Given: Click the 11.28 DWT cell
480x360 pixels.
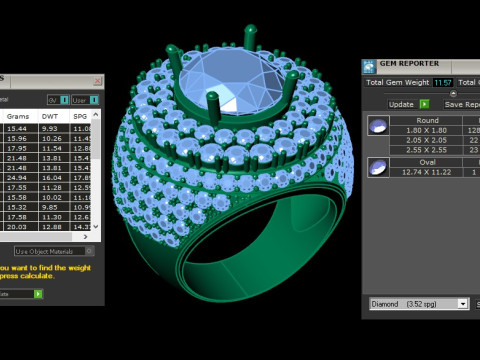Looking at the screenshot, I should click(x=54, y=187).
